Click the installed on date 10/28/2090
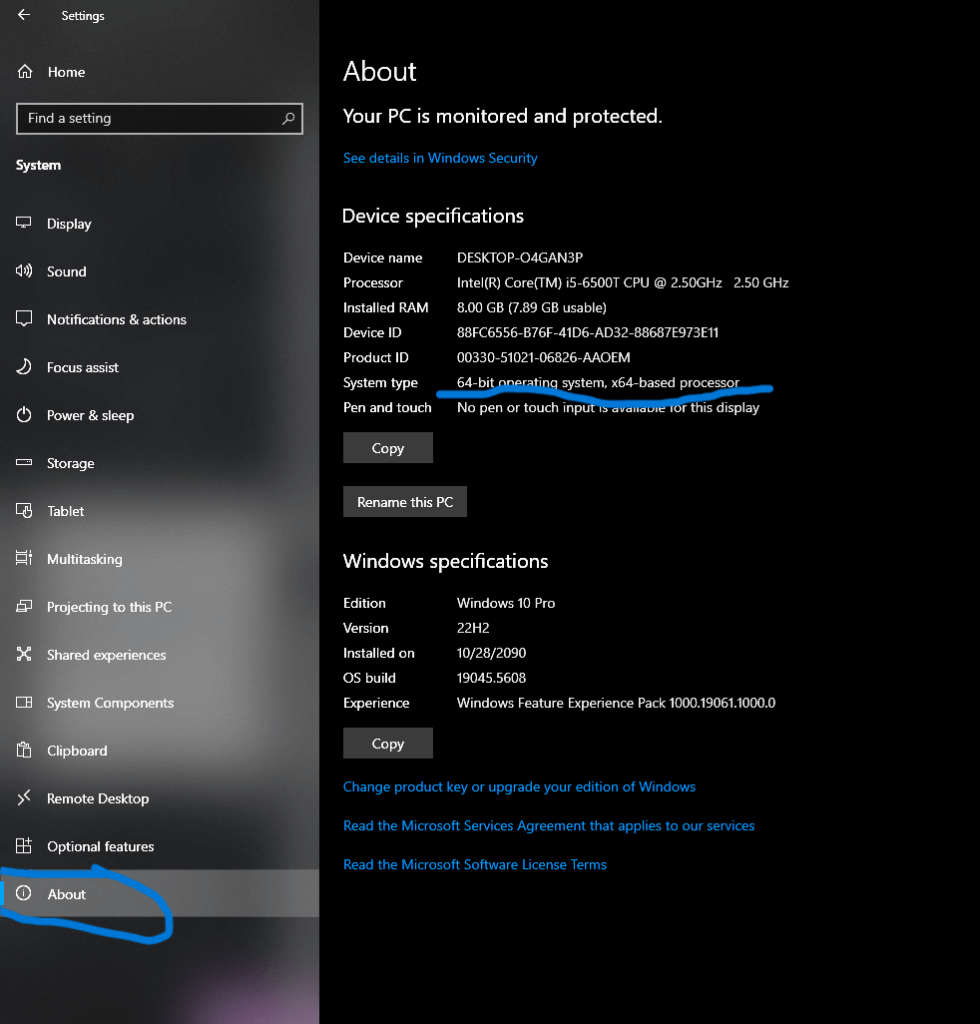Image resolution: width=980 pixels, height=1024 pixels. 491,652
